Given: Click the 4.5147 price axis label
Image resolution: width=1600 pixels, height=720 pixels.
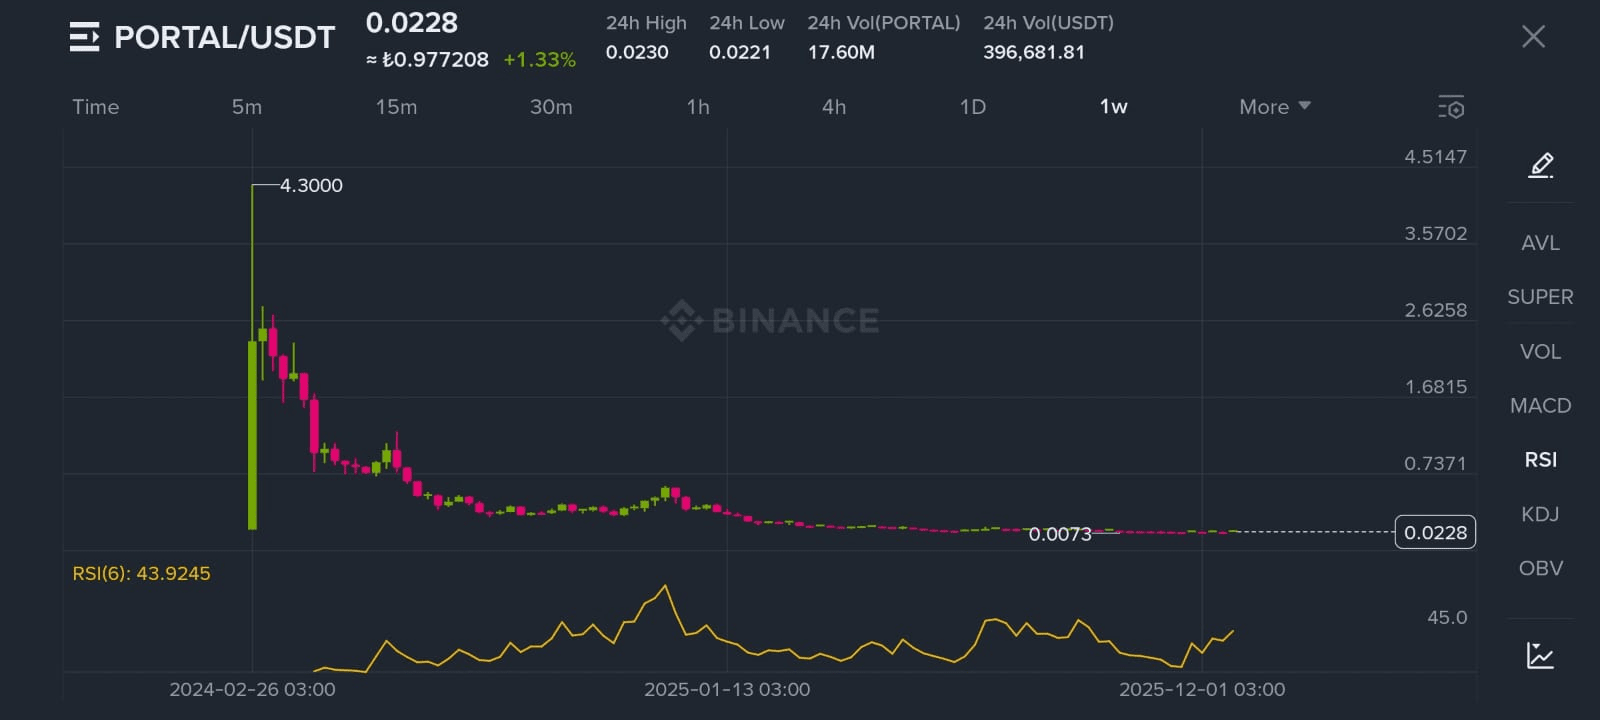Looking at the screenshot, I should [x=1435, y=157].
